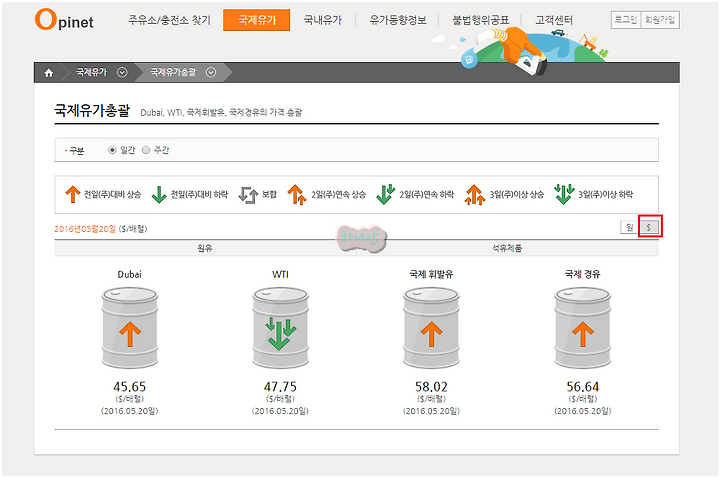Click the 국제 휘발유 price 58.02
Image resolution: width=720 pixels, height=478 pixels.
(431, 387)
